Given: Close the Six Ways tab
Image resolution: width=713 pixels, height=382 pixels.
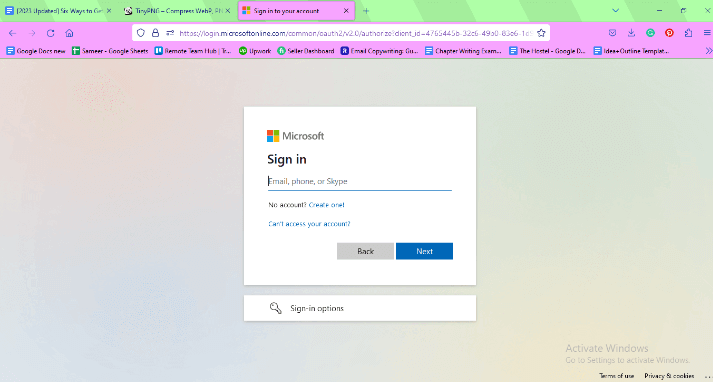Looking at the screenshot, I should coord(109,10).
